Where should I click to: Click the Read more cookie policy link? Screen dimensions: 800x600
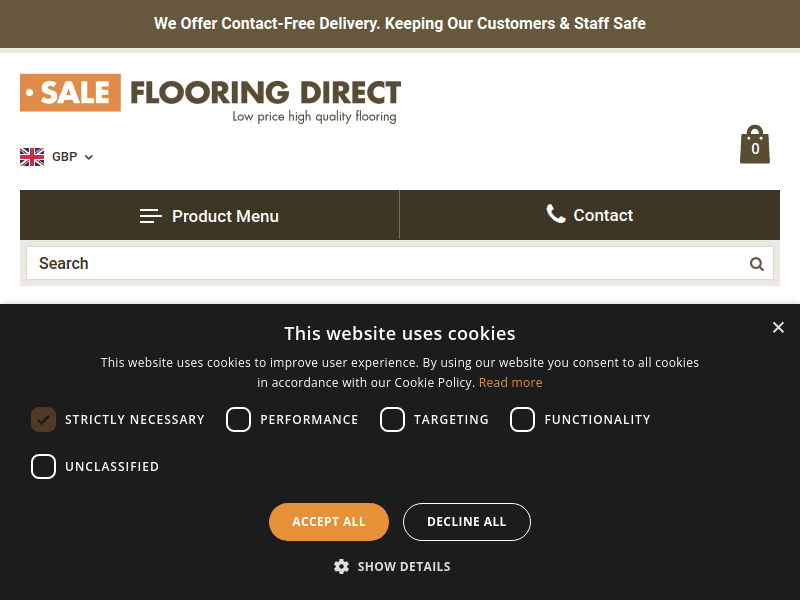(510, 382)
